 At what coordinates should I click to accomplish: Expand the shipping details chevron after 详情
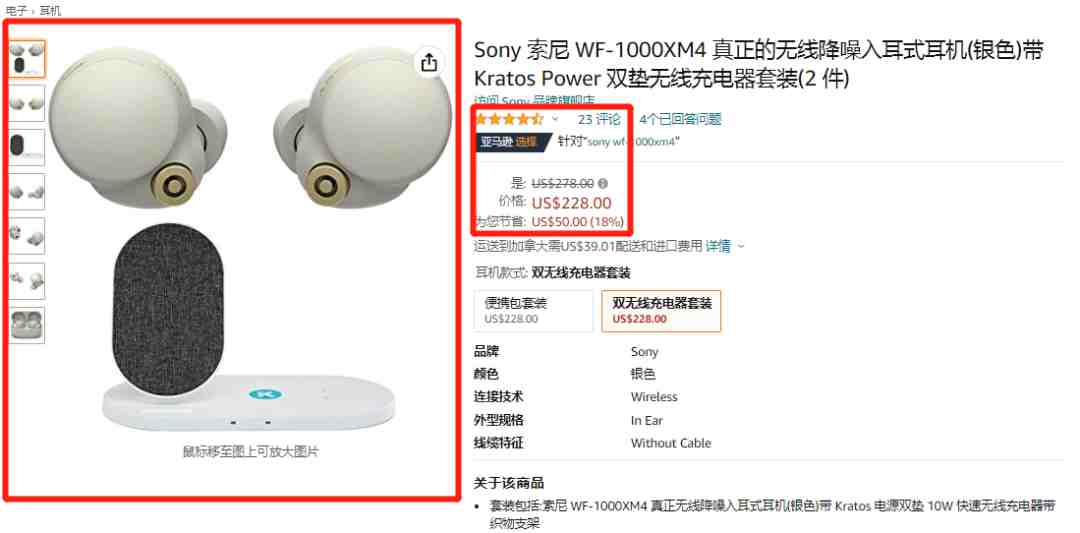click(741, 246)
